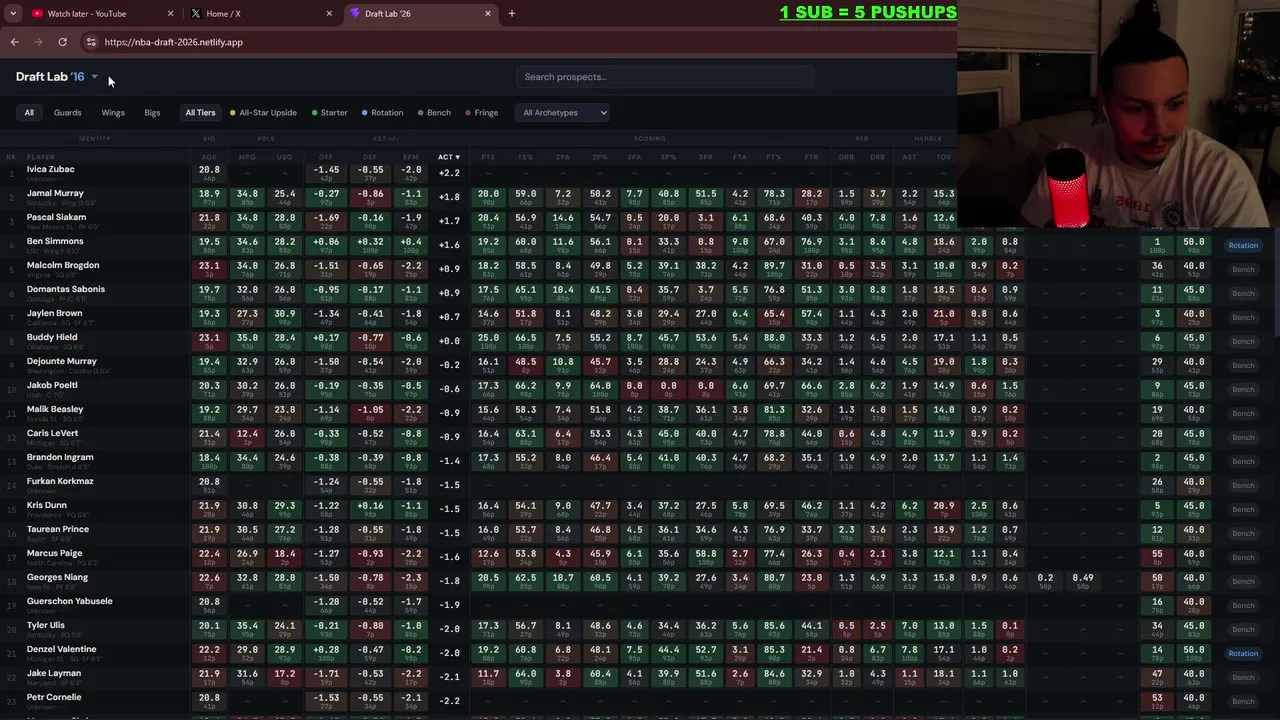The width and height of the screenshot is (1280, 720).
Task: Open Furkan Korkmaz player row
Action: 640,485
